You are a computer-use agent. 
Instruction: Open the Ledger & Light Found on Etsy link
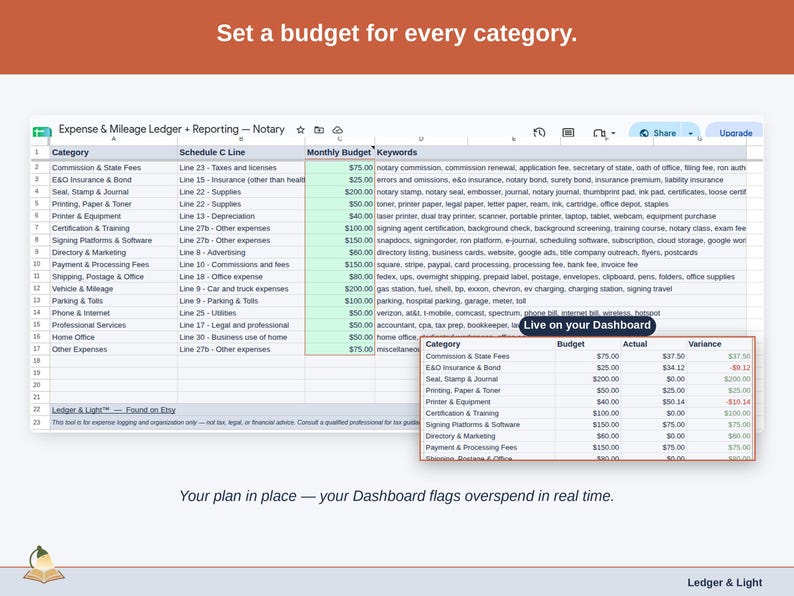(113, 410)
